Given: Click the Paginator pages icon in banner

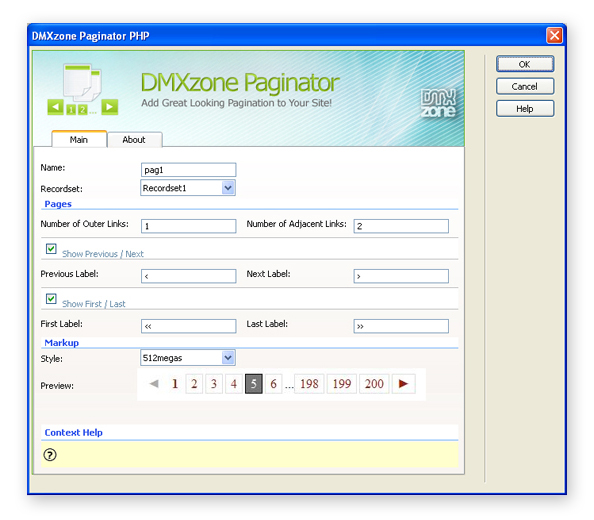Looking at the screenshot, I should 82,89.
